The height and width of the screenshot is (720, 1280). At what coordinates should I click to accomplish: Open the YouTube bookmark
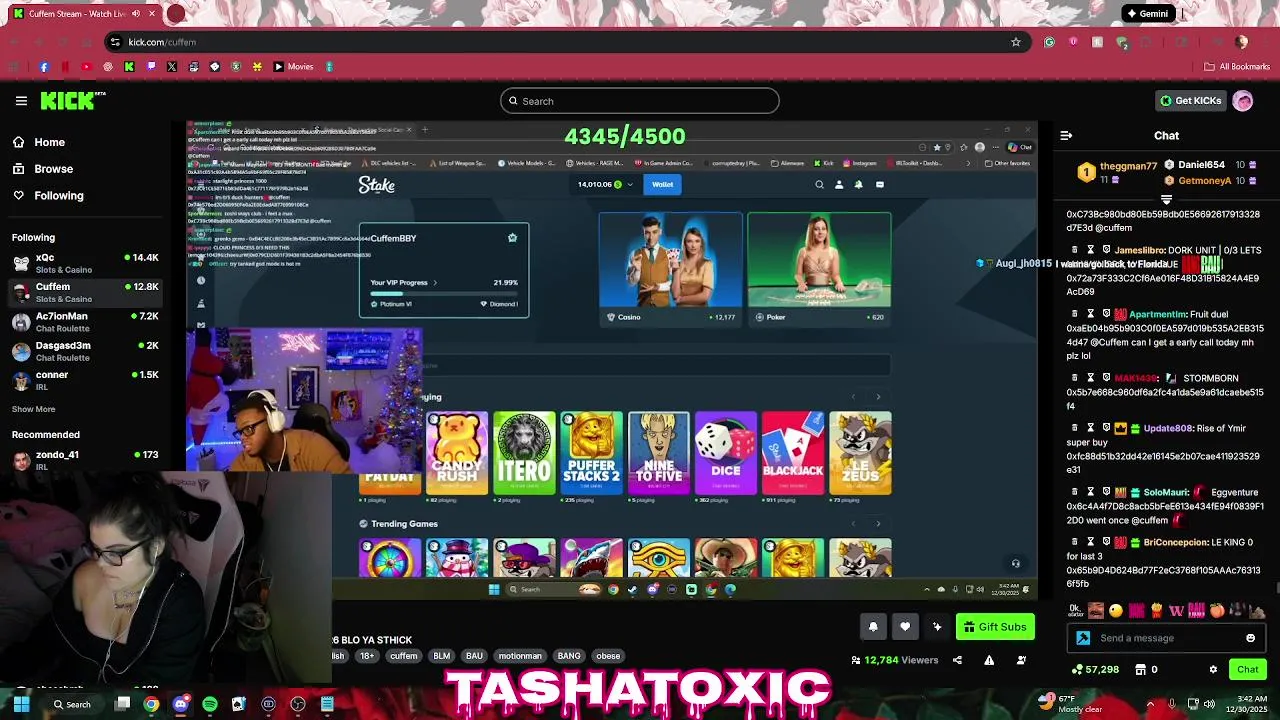click(x=86, y=67)
